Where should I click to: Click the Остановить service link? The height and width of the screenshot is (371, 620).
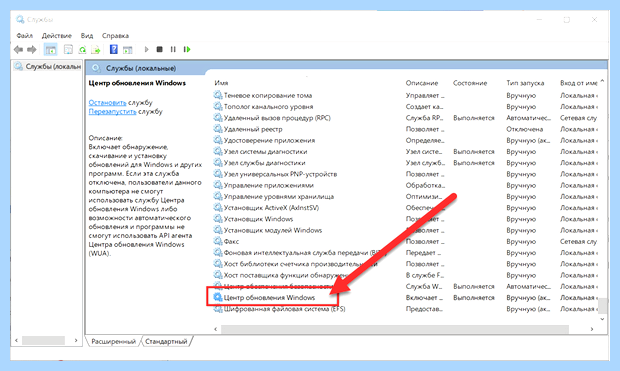[107, 103]
